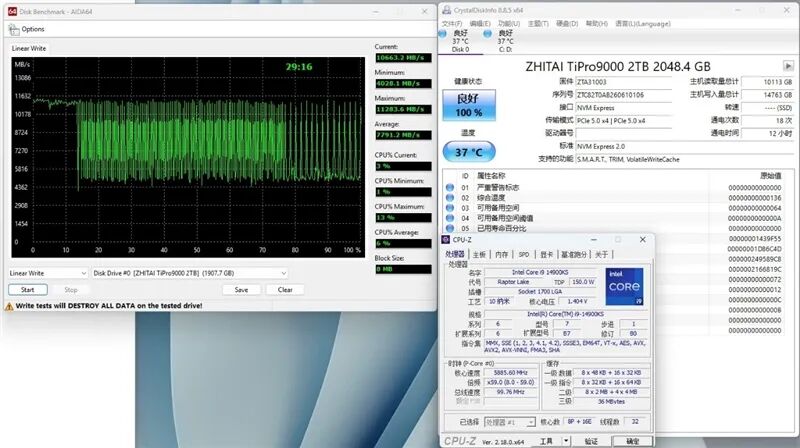
Task: Open the 处理器 #1 selection dropdown in CPU-Z
Action: tap(510, 422)
